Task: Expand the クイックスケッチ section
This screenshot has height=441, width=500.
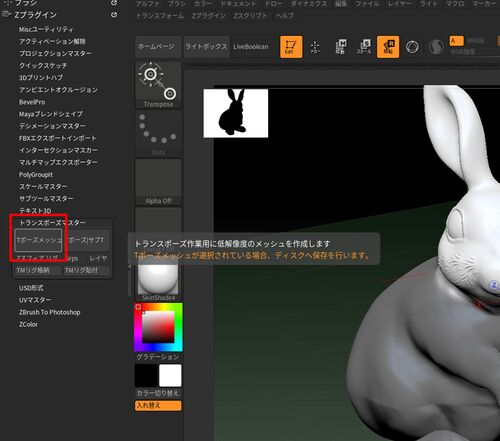Action: (43, 65)
